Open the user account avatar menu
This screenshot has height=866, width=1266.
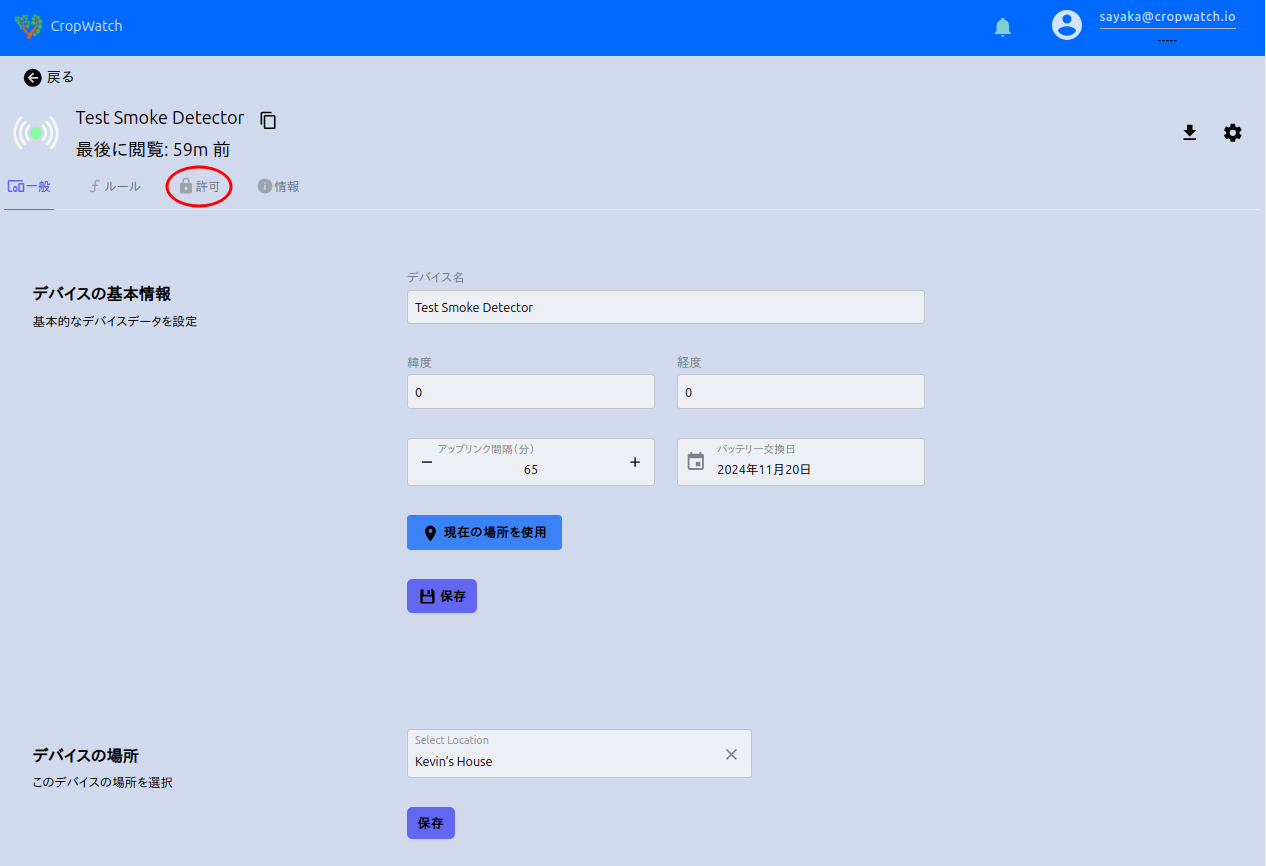coord(1067,25)
